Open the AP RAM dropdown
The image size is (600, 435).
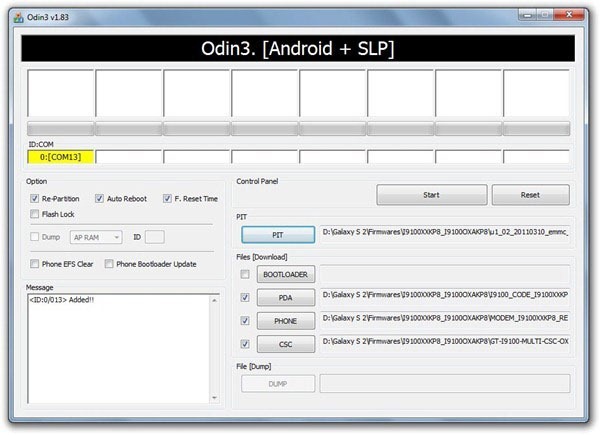point(96,237)
